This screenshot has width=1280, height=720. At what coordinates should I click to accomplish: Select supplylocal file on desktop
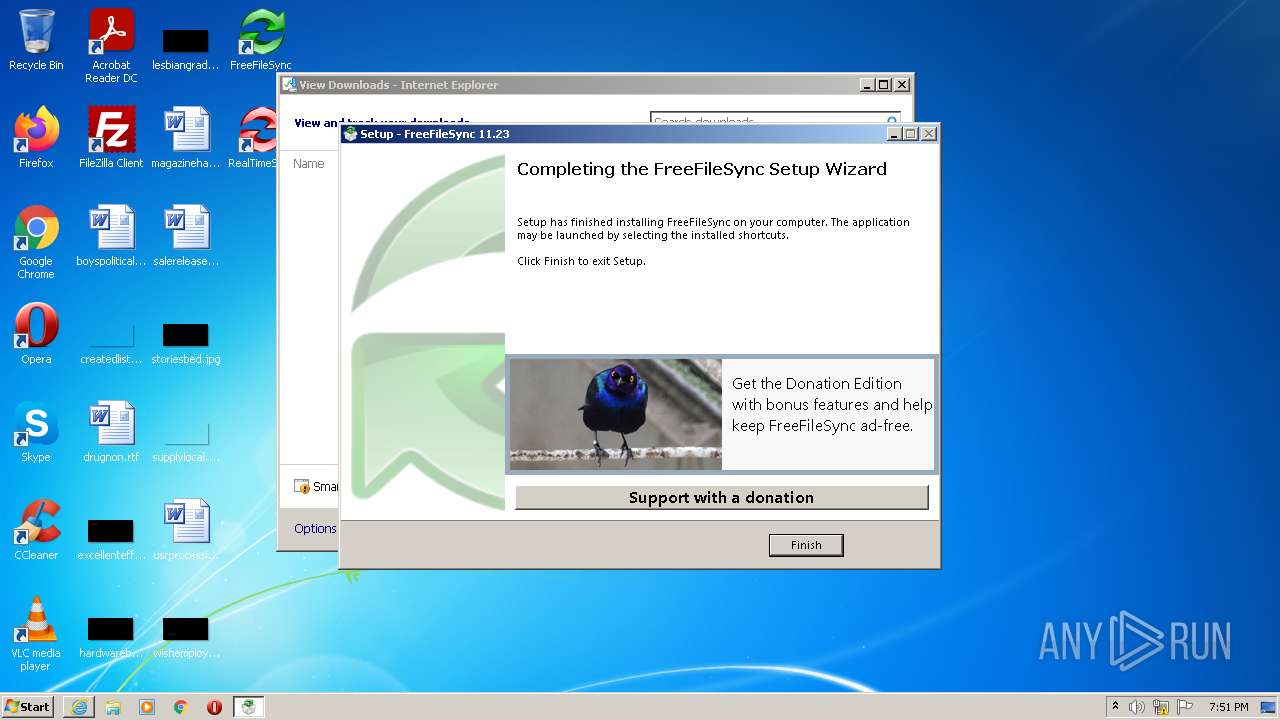tap(186, 440)
